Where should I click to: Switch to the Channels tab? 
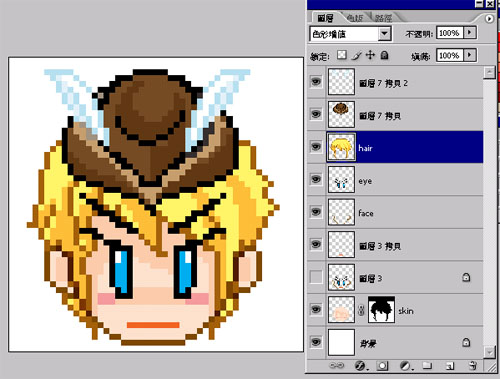355,18
